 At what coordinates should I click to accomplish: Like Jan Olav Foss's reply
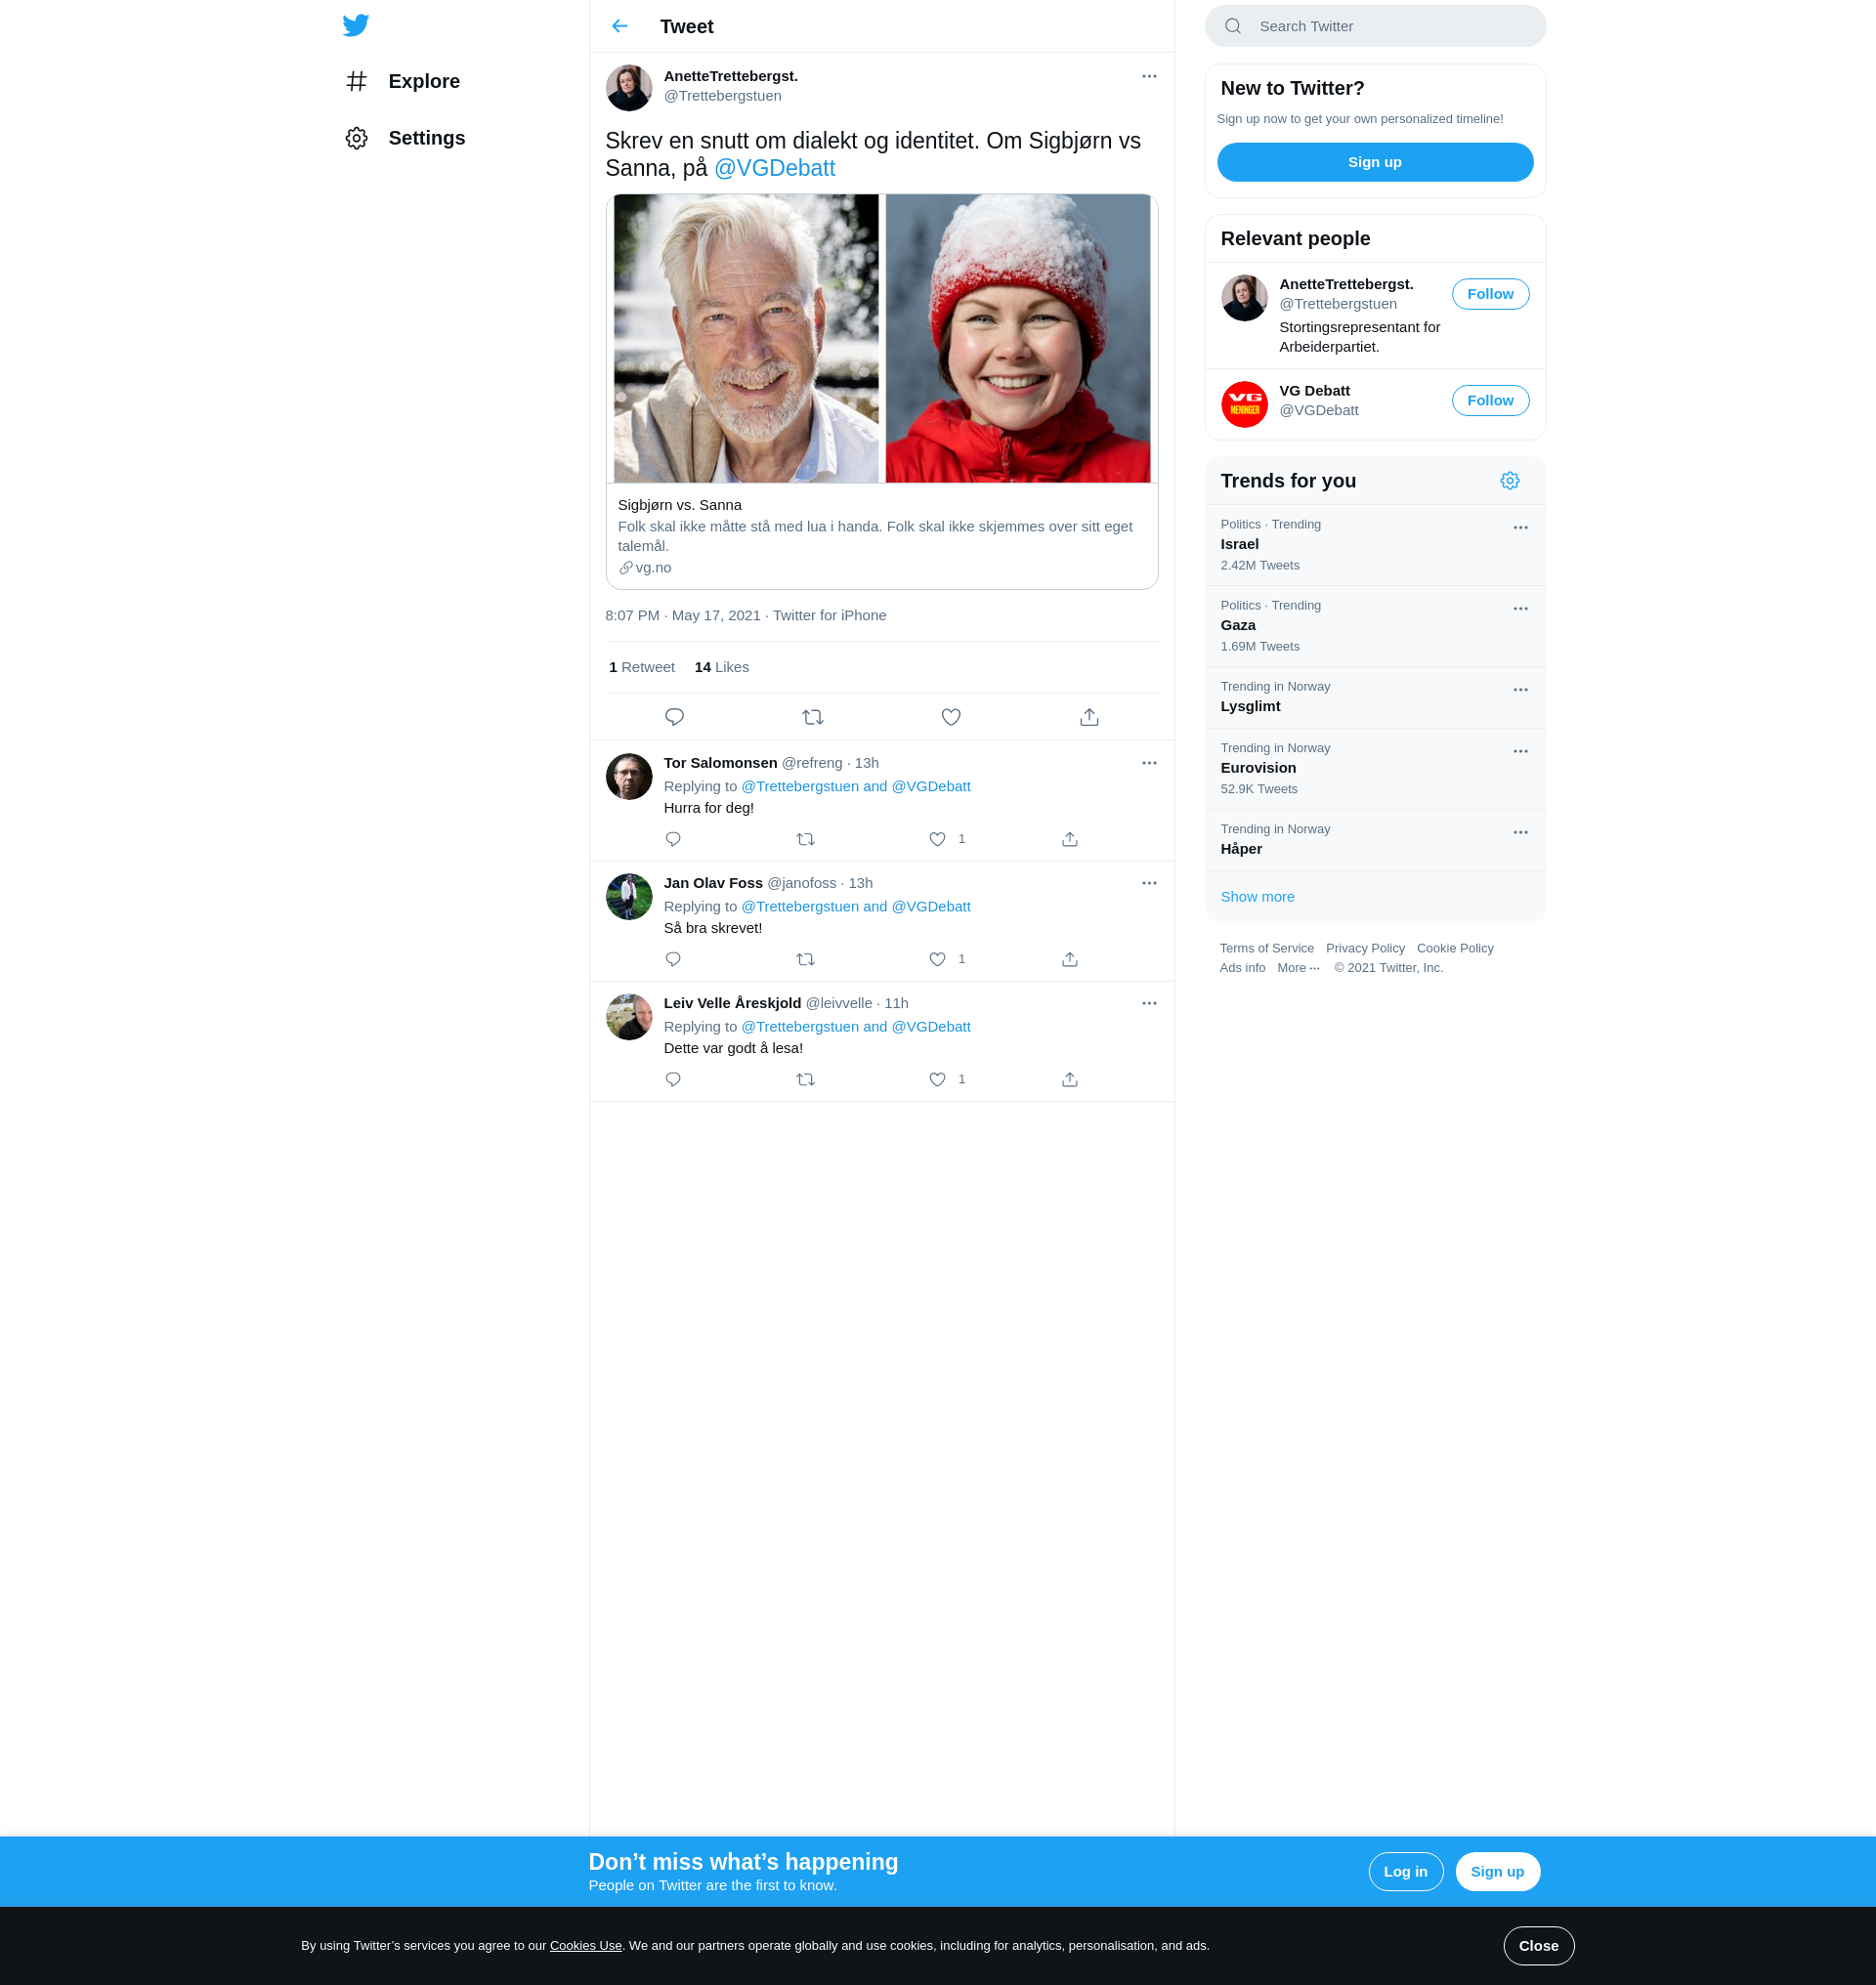[937, 959]
